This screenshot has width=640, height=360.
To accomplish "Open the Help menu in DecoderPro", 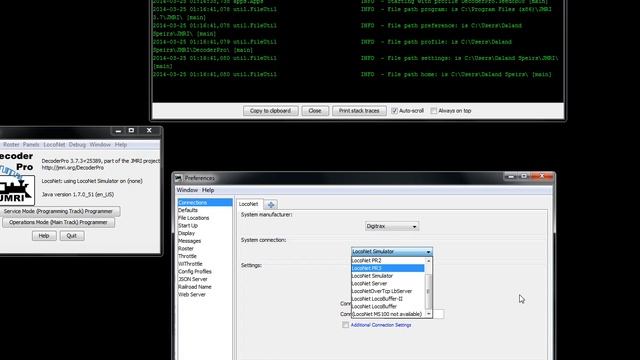I will coord(120,144).
